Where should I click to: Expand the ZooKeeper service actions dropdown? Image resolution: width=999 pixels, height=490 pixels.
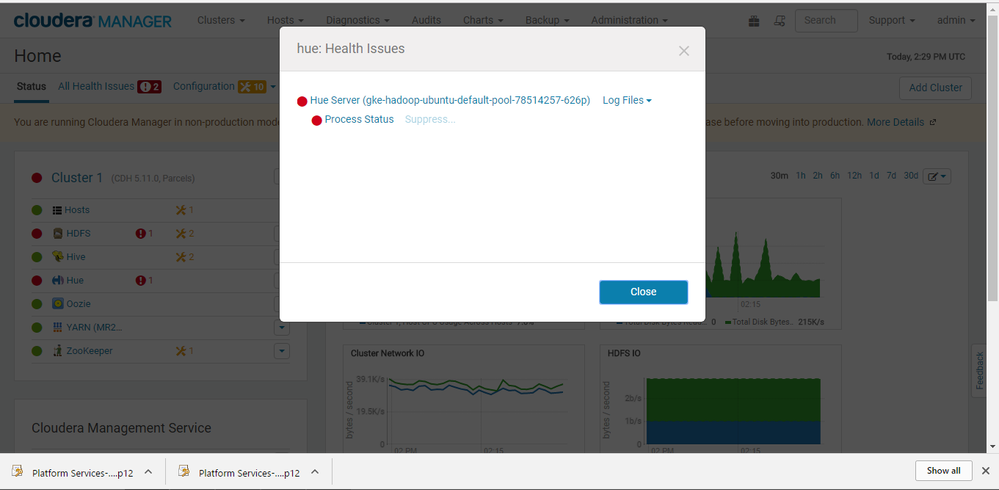(x=282, y=351)
